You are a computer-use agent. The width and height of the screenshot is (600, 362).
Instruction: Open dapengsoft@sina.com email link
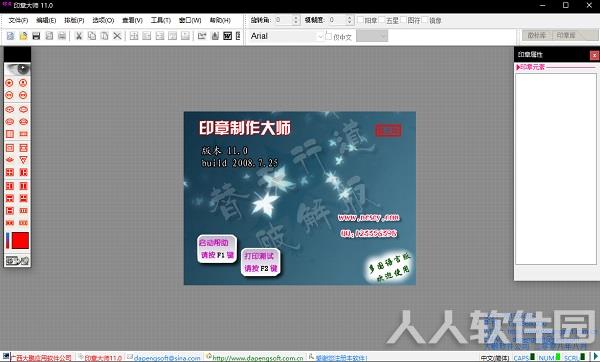coord(166,358)
